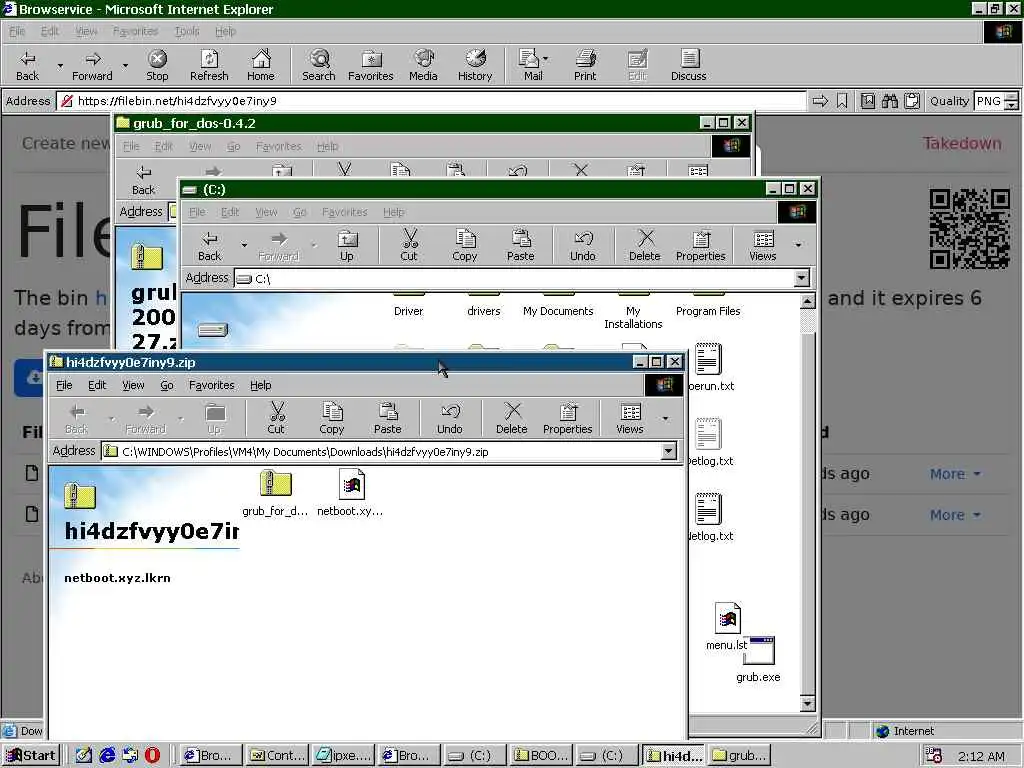Screen dimensions: 1024x768
Task: Click Paste in the hi4dzfvyy0e7iny9.zip window toolbar
Action: click(387, 418)
